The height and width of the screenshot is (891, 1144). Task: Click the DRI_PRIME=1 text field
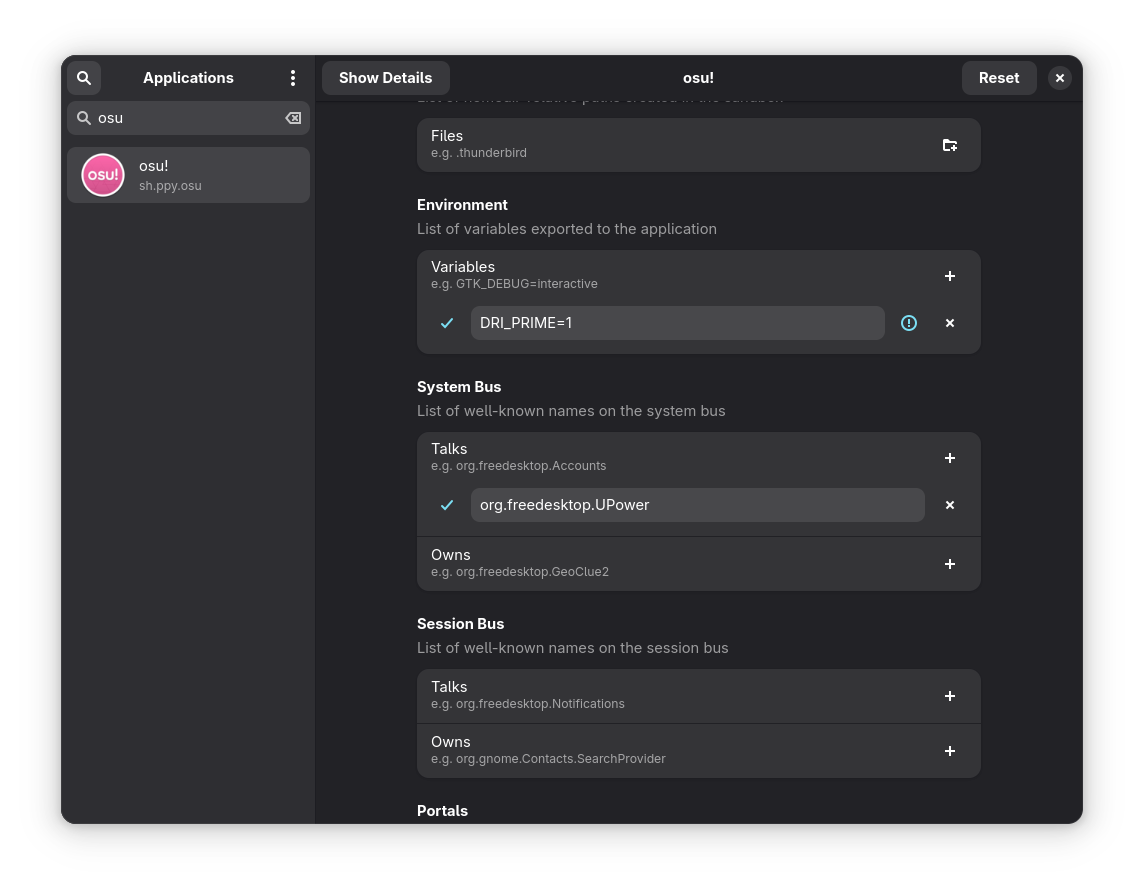pyautogui.click(x=677, y=323)
